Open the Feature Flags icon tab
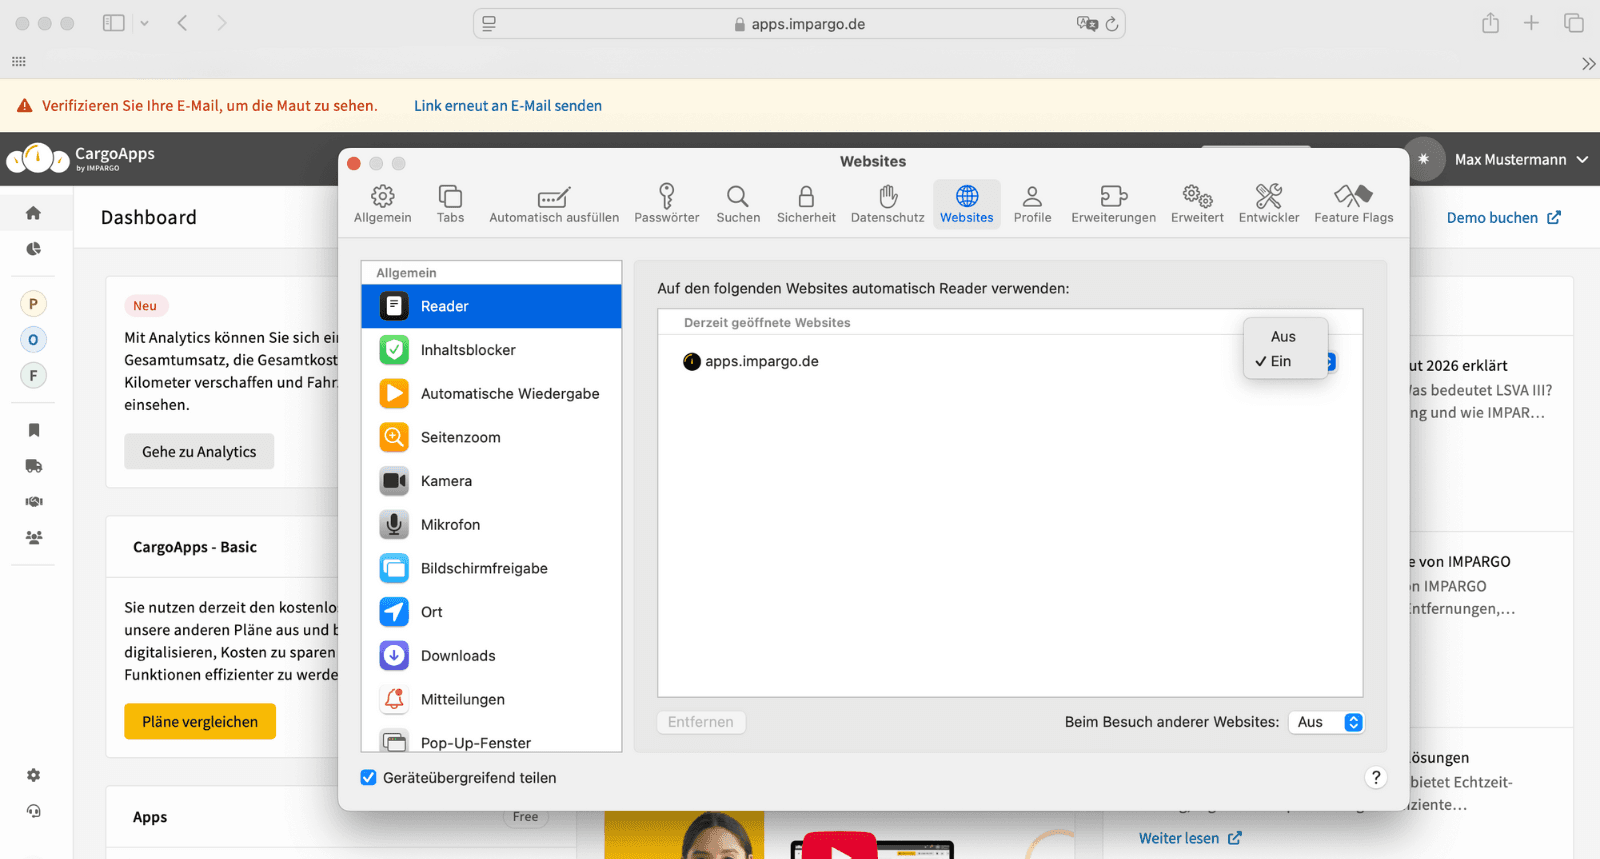1600x859 pixels. pyautogui.click(x=1353, y=204)
